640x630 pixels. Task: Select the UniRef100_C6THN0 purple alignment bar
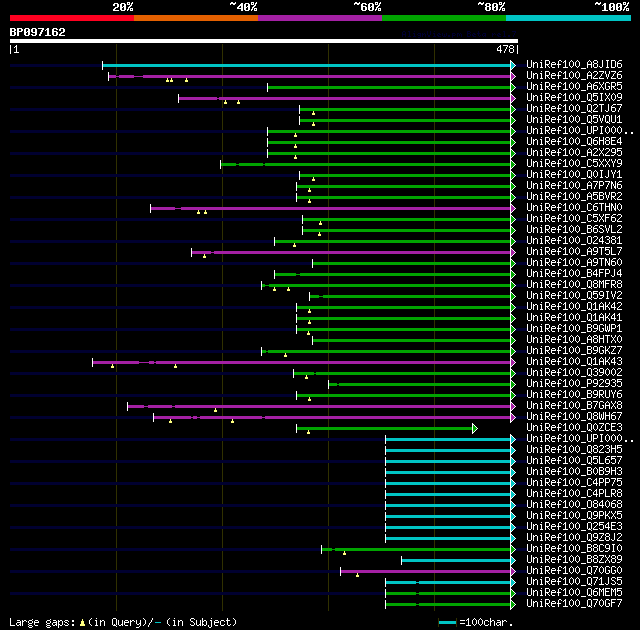[330, 209]
